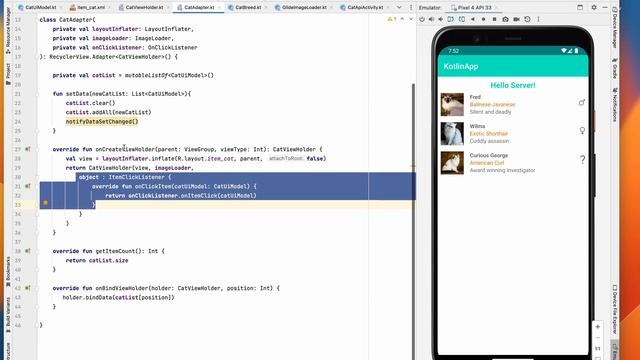
Task: Collapse CatAdapter constructor fold marker on line 17
Action: tap(37, 57)
